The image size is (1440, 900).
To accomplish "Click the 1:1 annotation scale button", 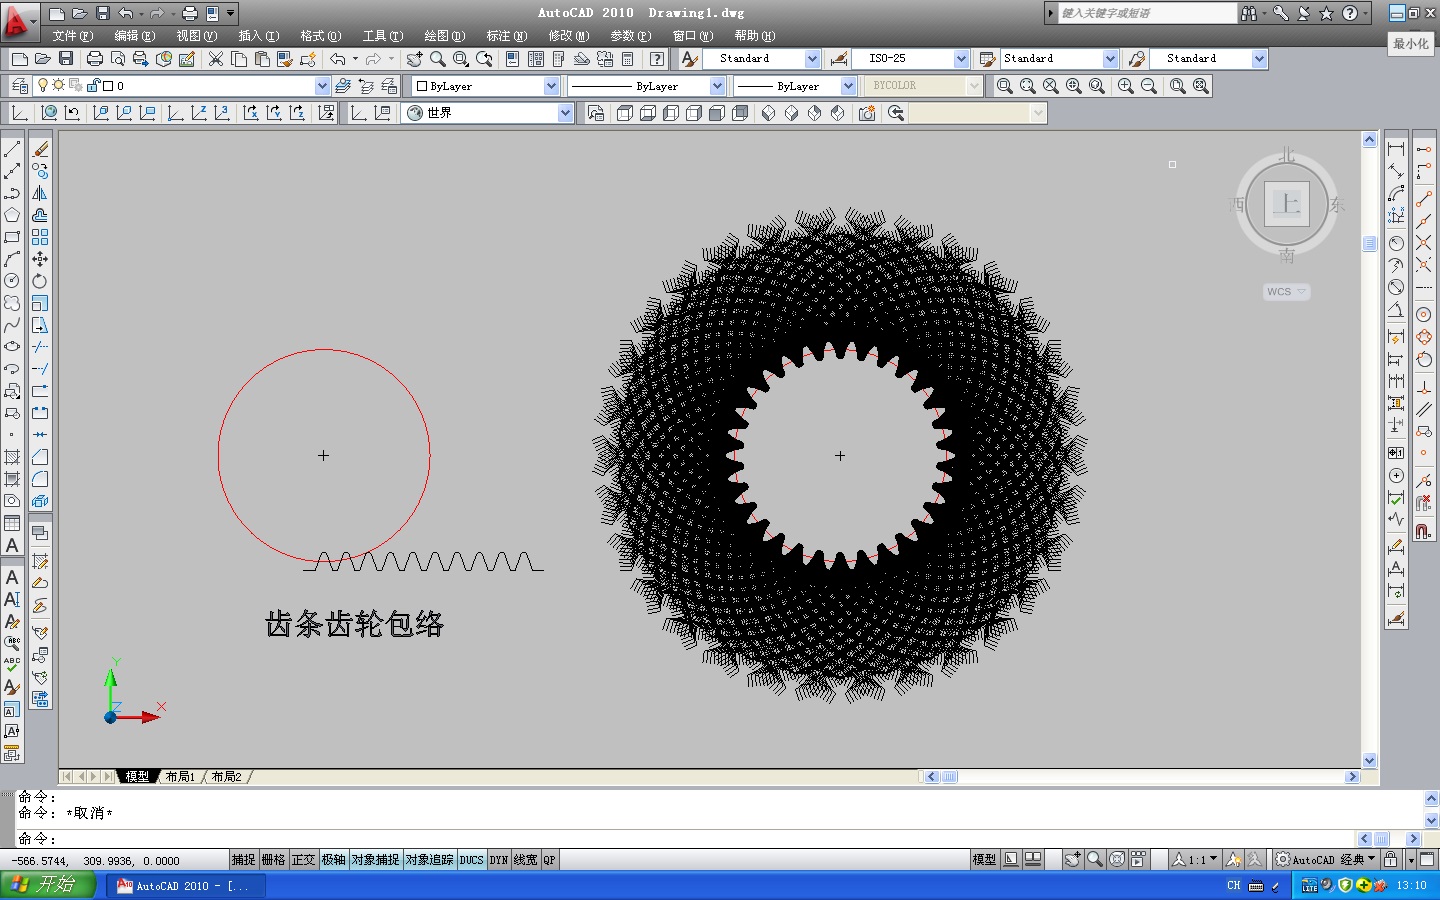I will tap(1195, 860).
